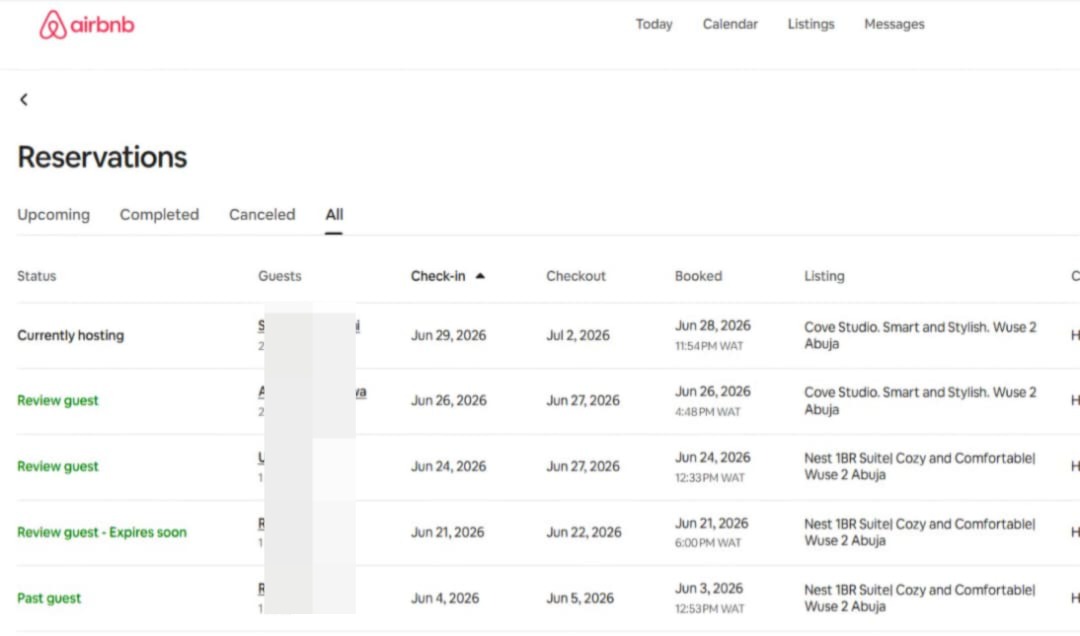Switch to the Upcoming tab
The image size is (1080, 636).
[54, 215]
